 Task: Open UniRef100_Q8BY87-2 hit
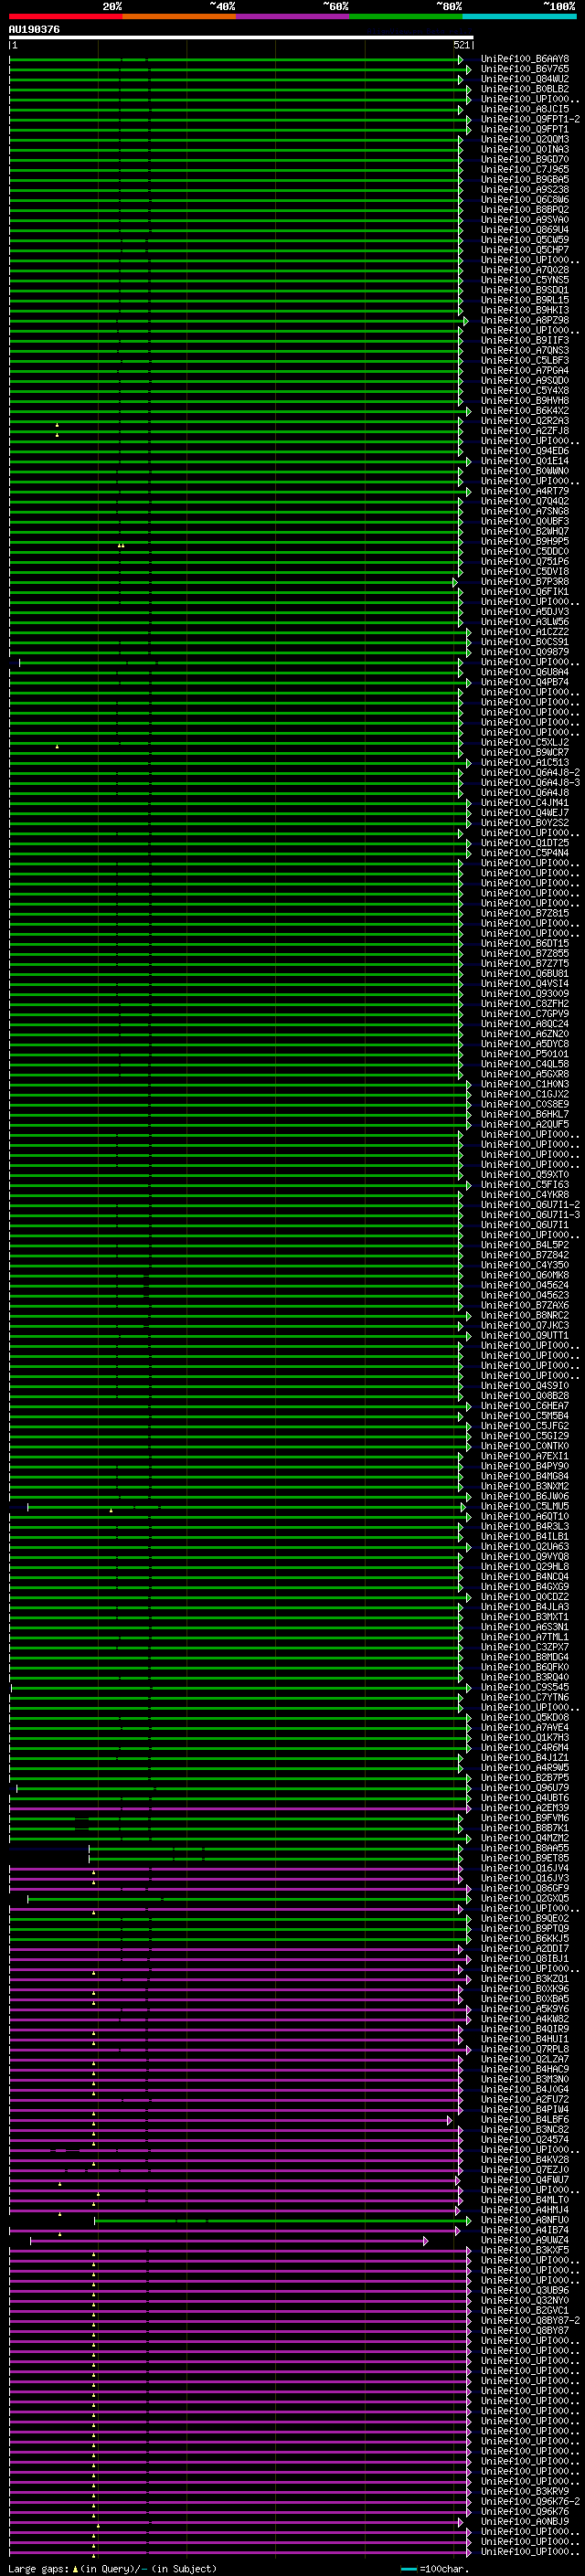[x=530, y=2320]
